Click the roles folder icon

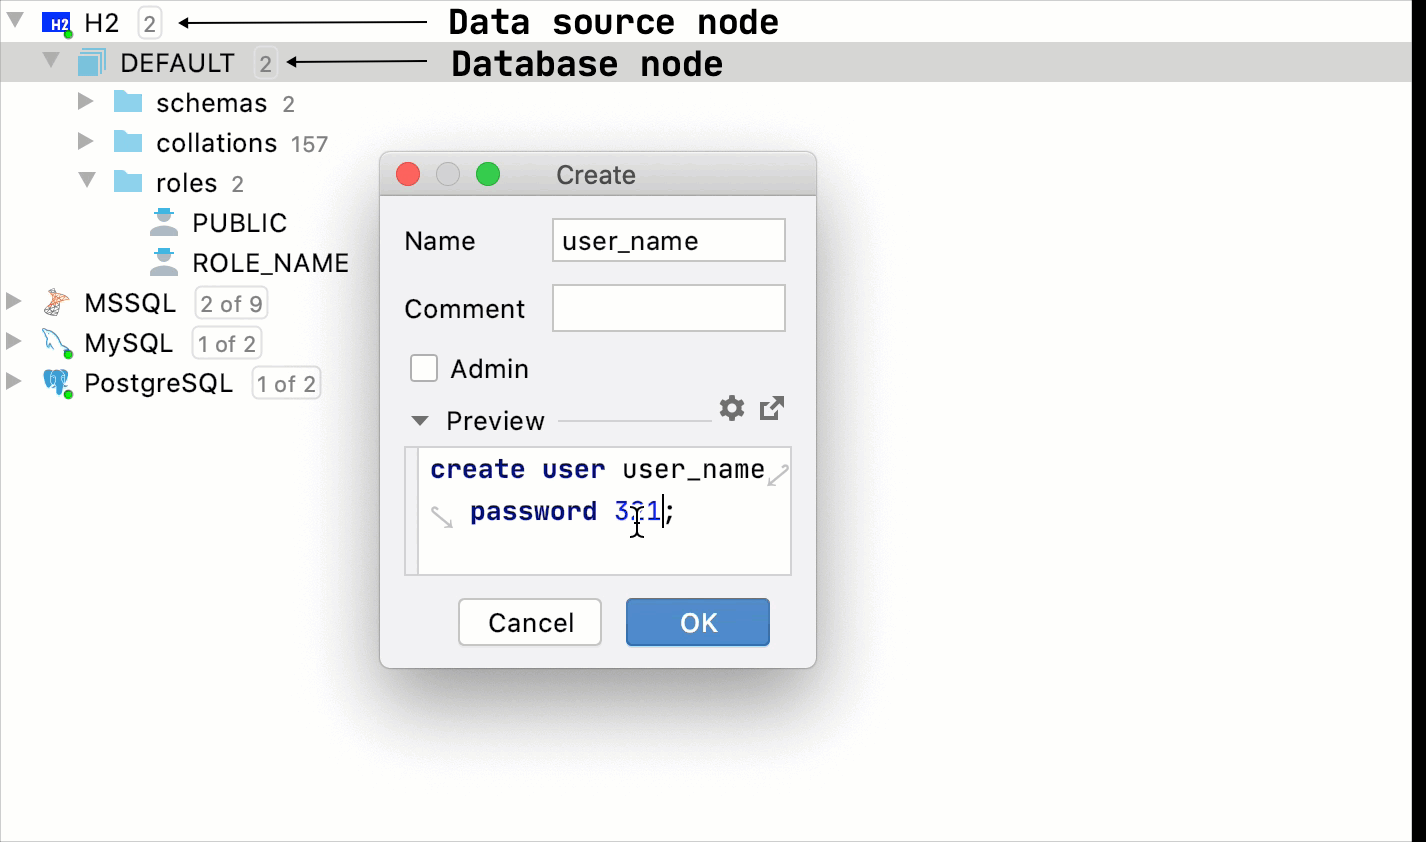(128, 182)
